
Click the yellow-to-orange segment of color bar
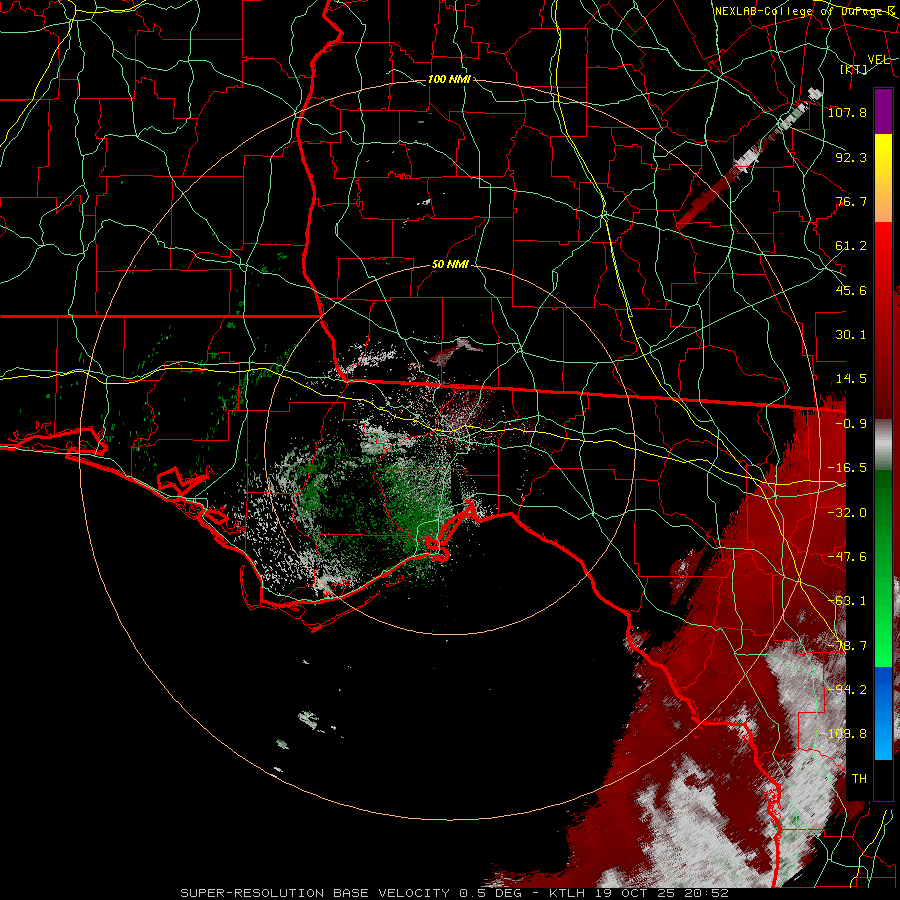(883, 178)
